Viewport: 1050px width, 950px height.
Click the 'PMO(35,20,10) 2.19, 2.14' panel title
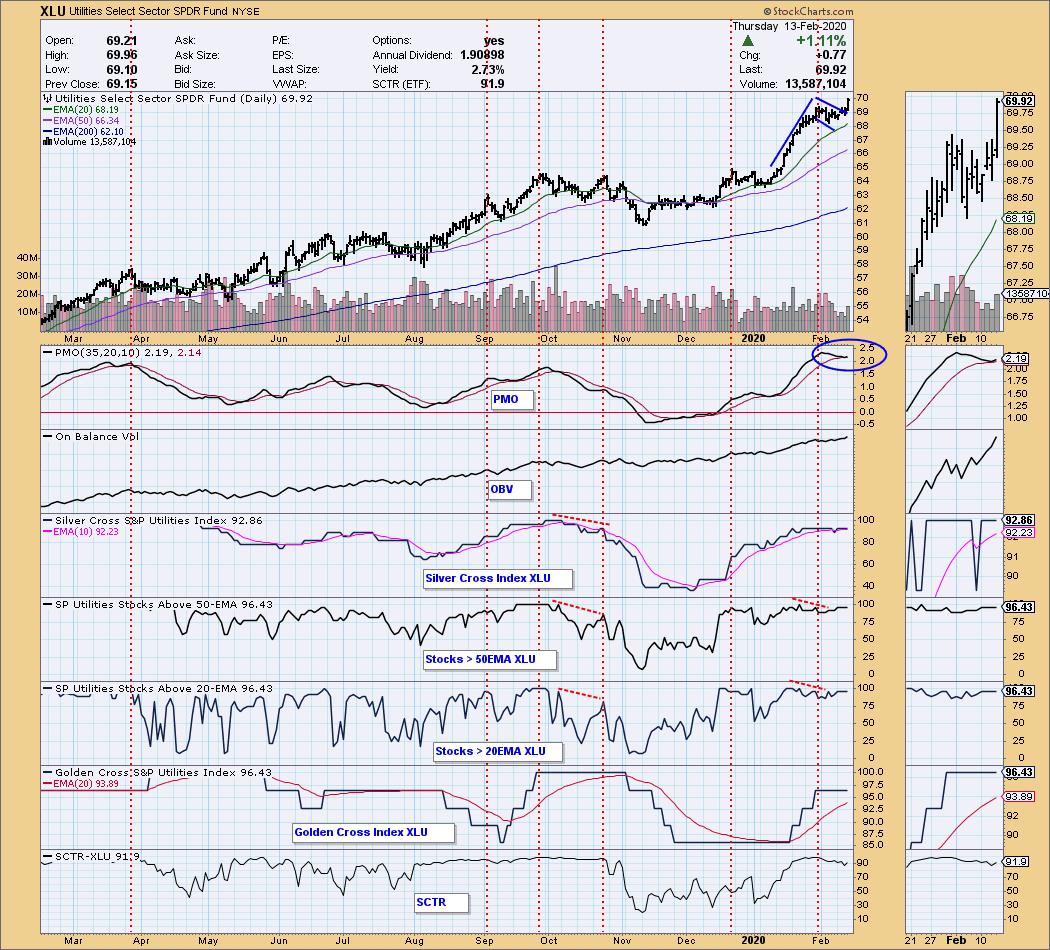[122, 352]
